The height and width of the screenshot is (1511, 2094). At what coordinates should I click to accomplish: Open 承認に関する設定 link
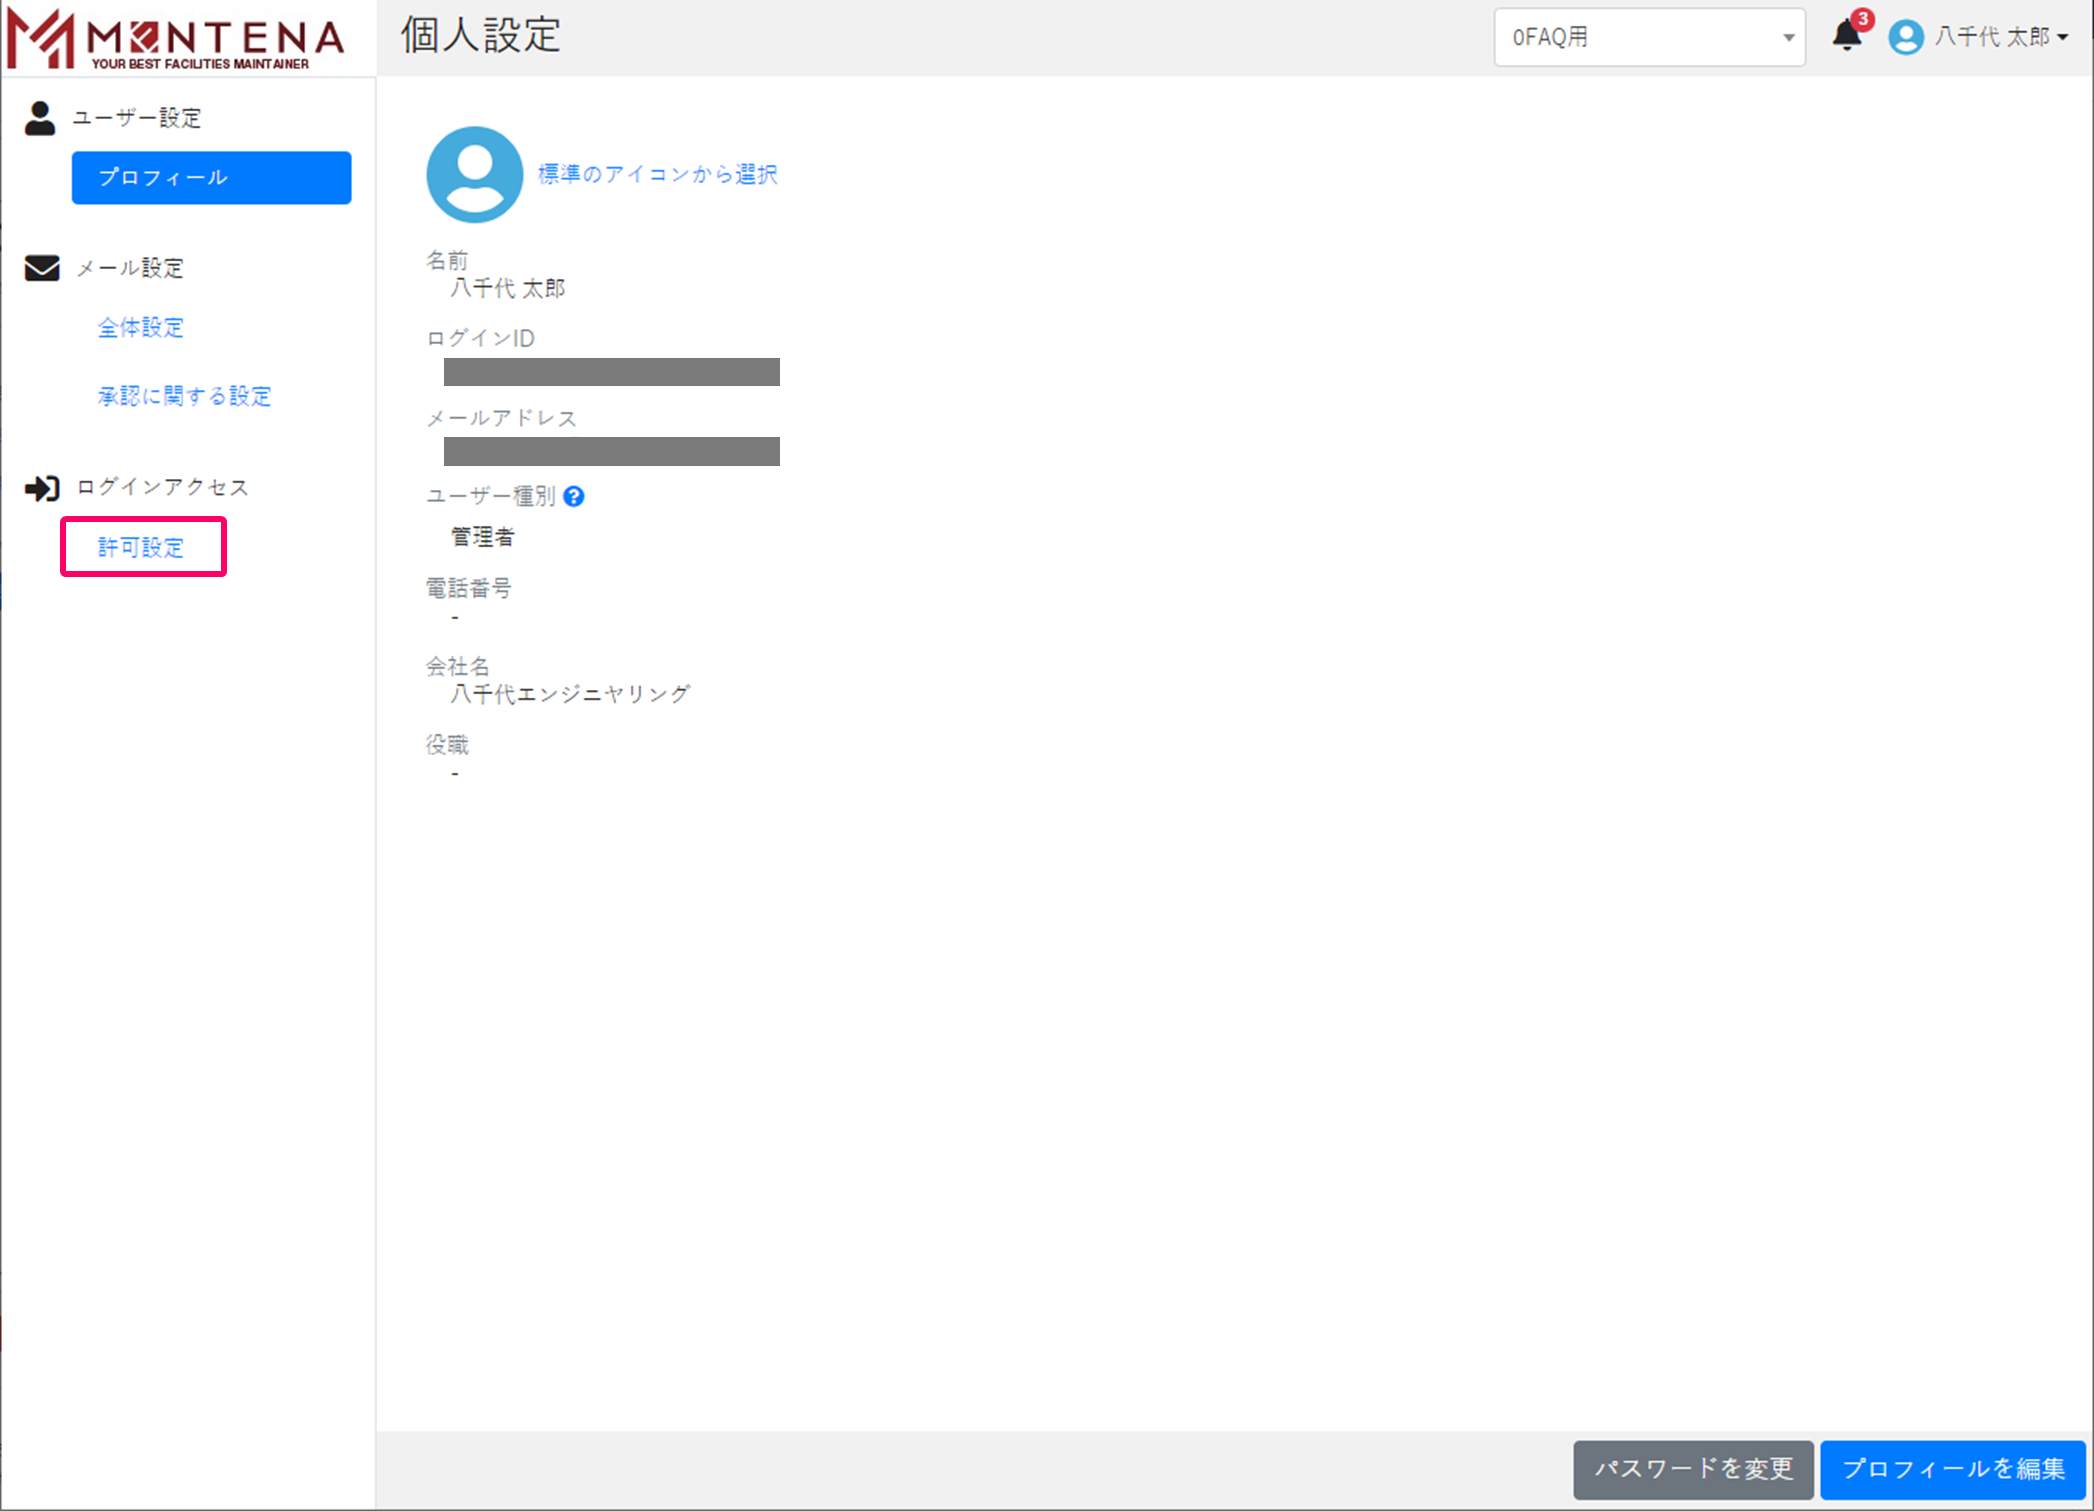click(185, 396)
